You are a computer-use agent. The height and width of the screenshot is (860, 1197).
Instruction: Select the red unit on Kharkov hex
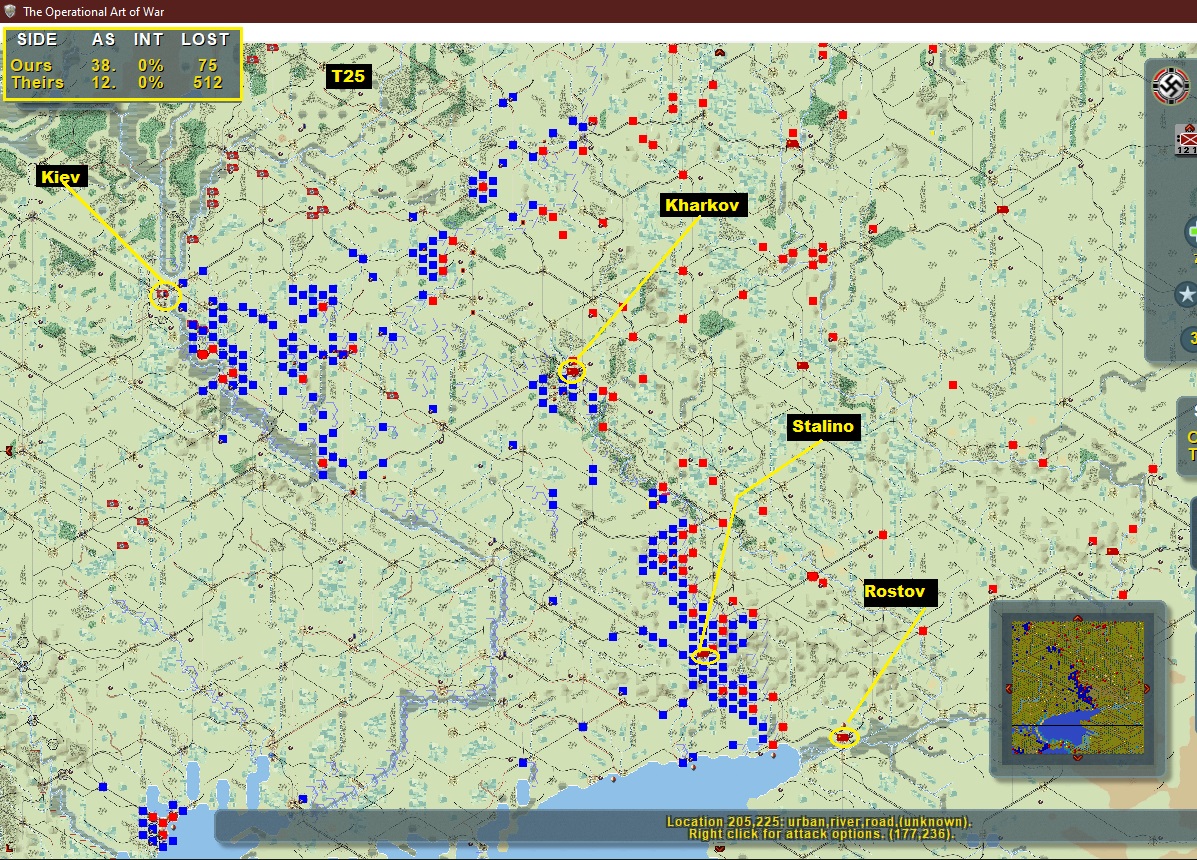click(572, 372)
